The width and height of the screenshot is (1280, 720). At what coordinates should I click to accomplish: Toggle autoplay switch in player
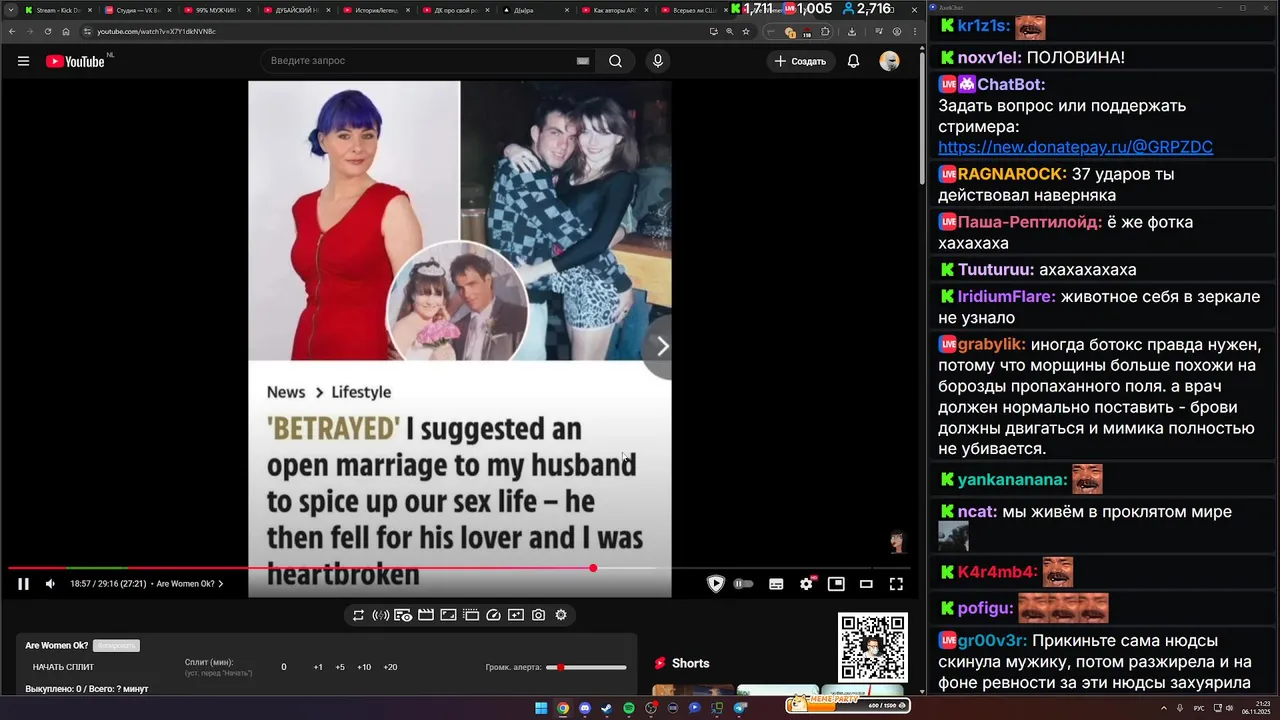point(743,584)
